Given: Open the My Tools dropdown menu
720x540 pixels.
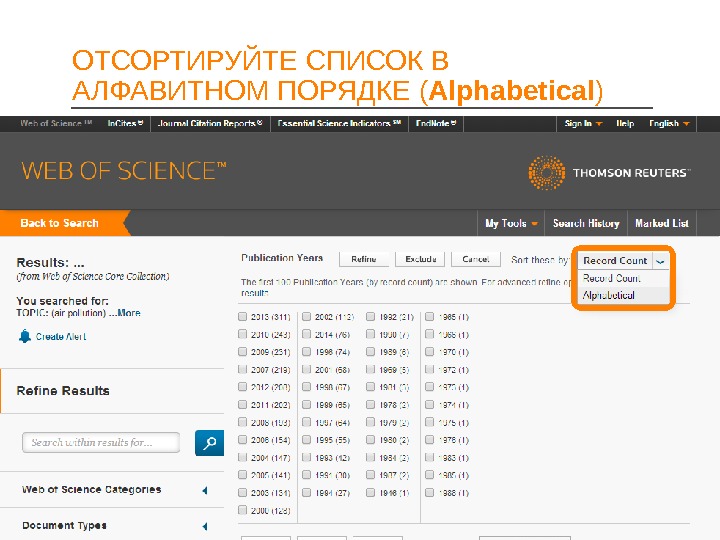Looking at the screenshot, I should tap(511, 223).
